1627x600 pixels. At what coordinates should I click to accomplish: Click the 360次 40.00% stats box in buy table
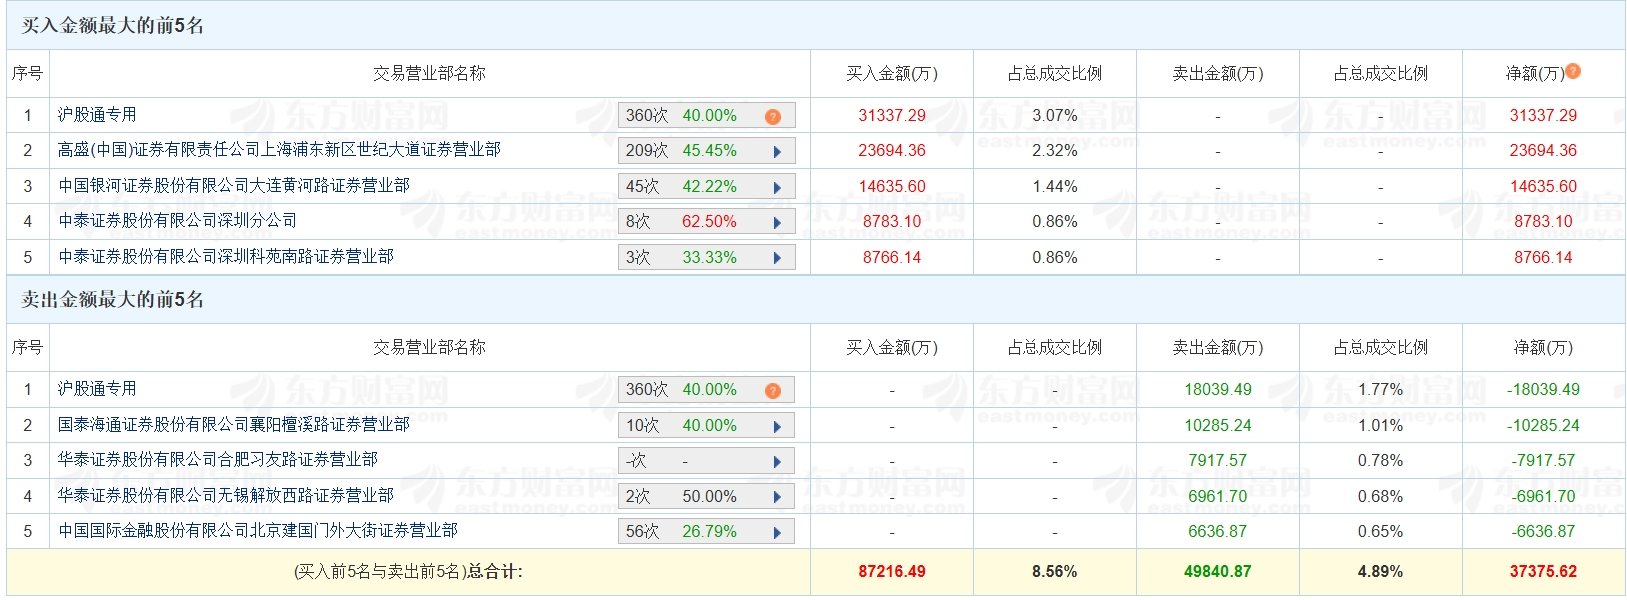[690, 116]
